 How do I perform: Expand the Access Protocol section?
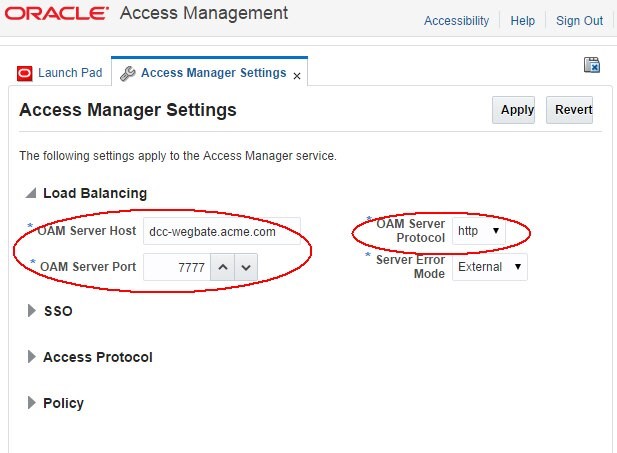31,357
